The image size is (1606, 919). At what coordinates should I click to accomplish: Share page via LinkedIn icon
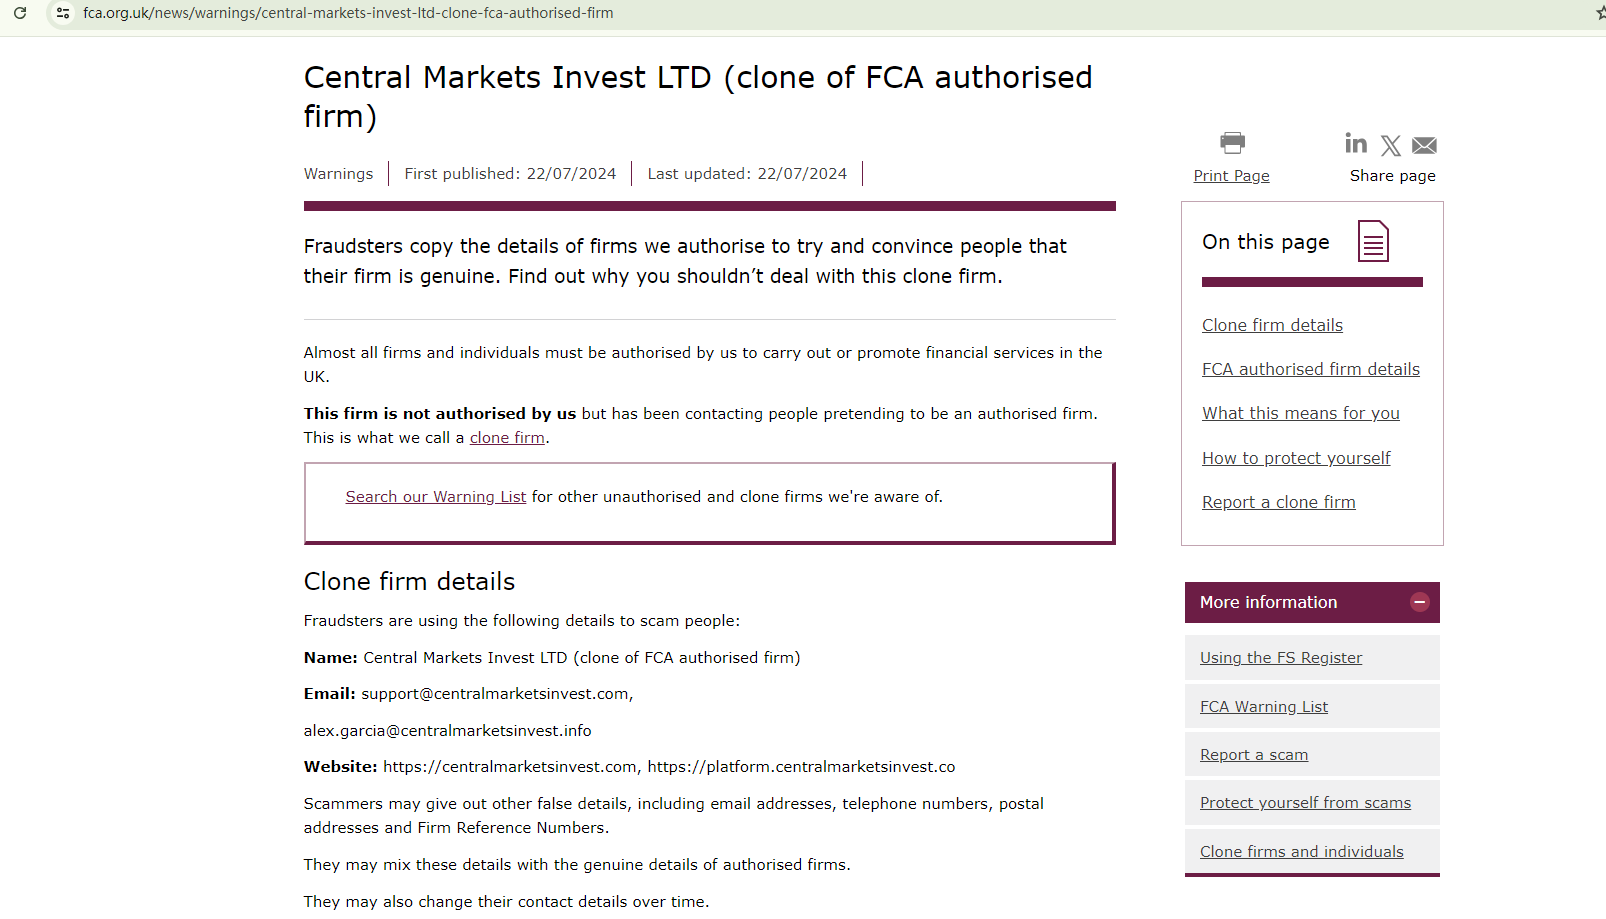1356,144
